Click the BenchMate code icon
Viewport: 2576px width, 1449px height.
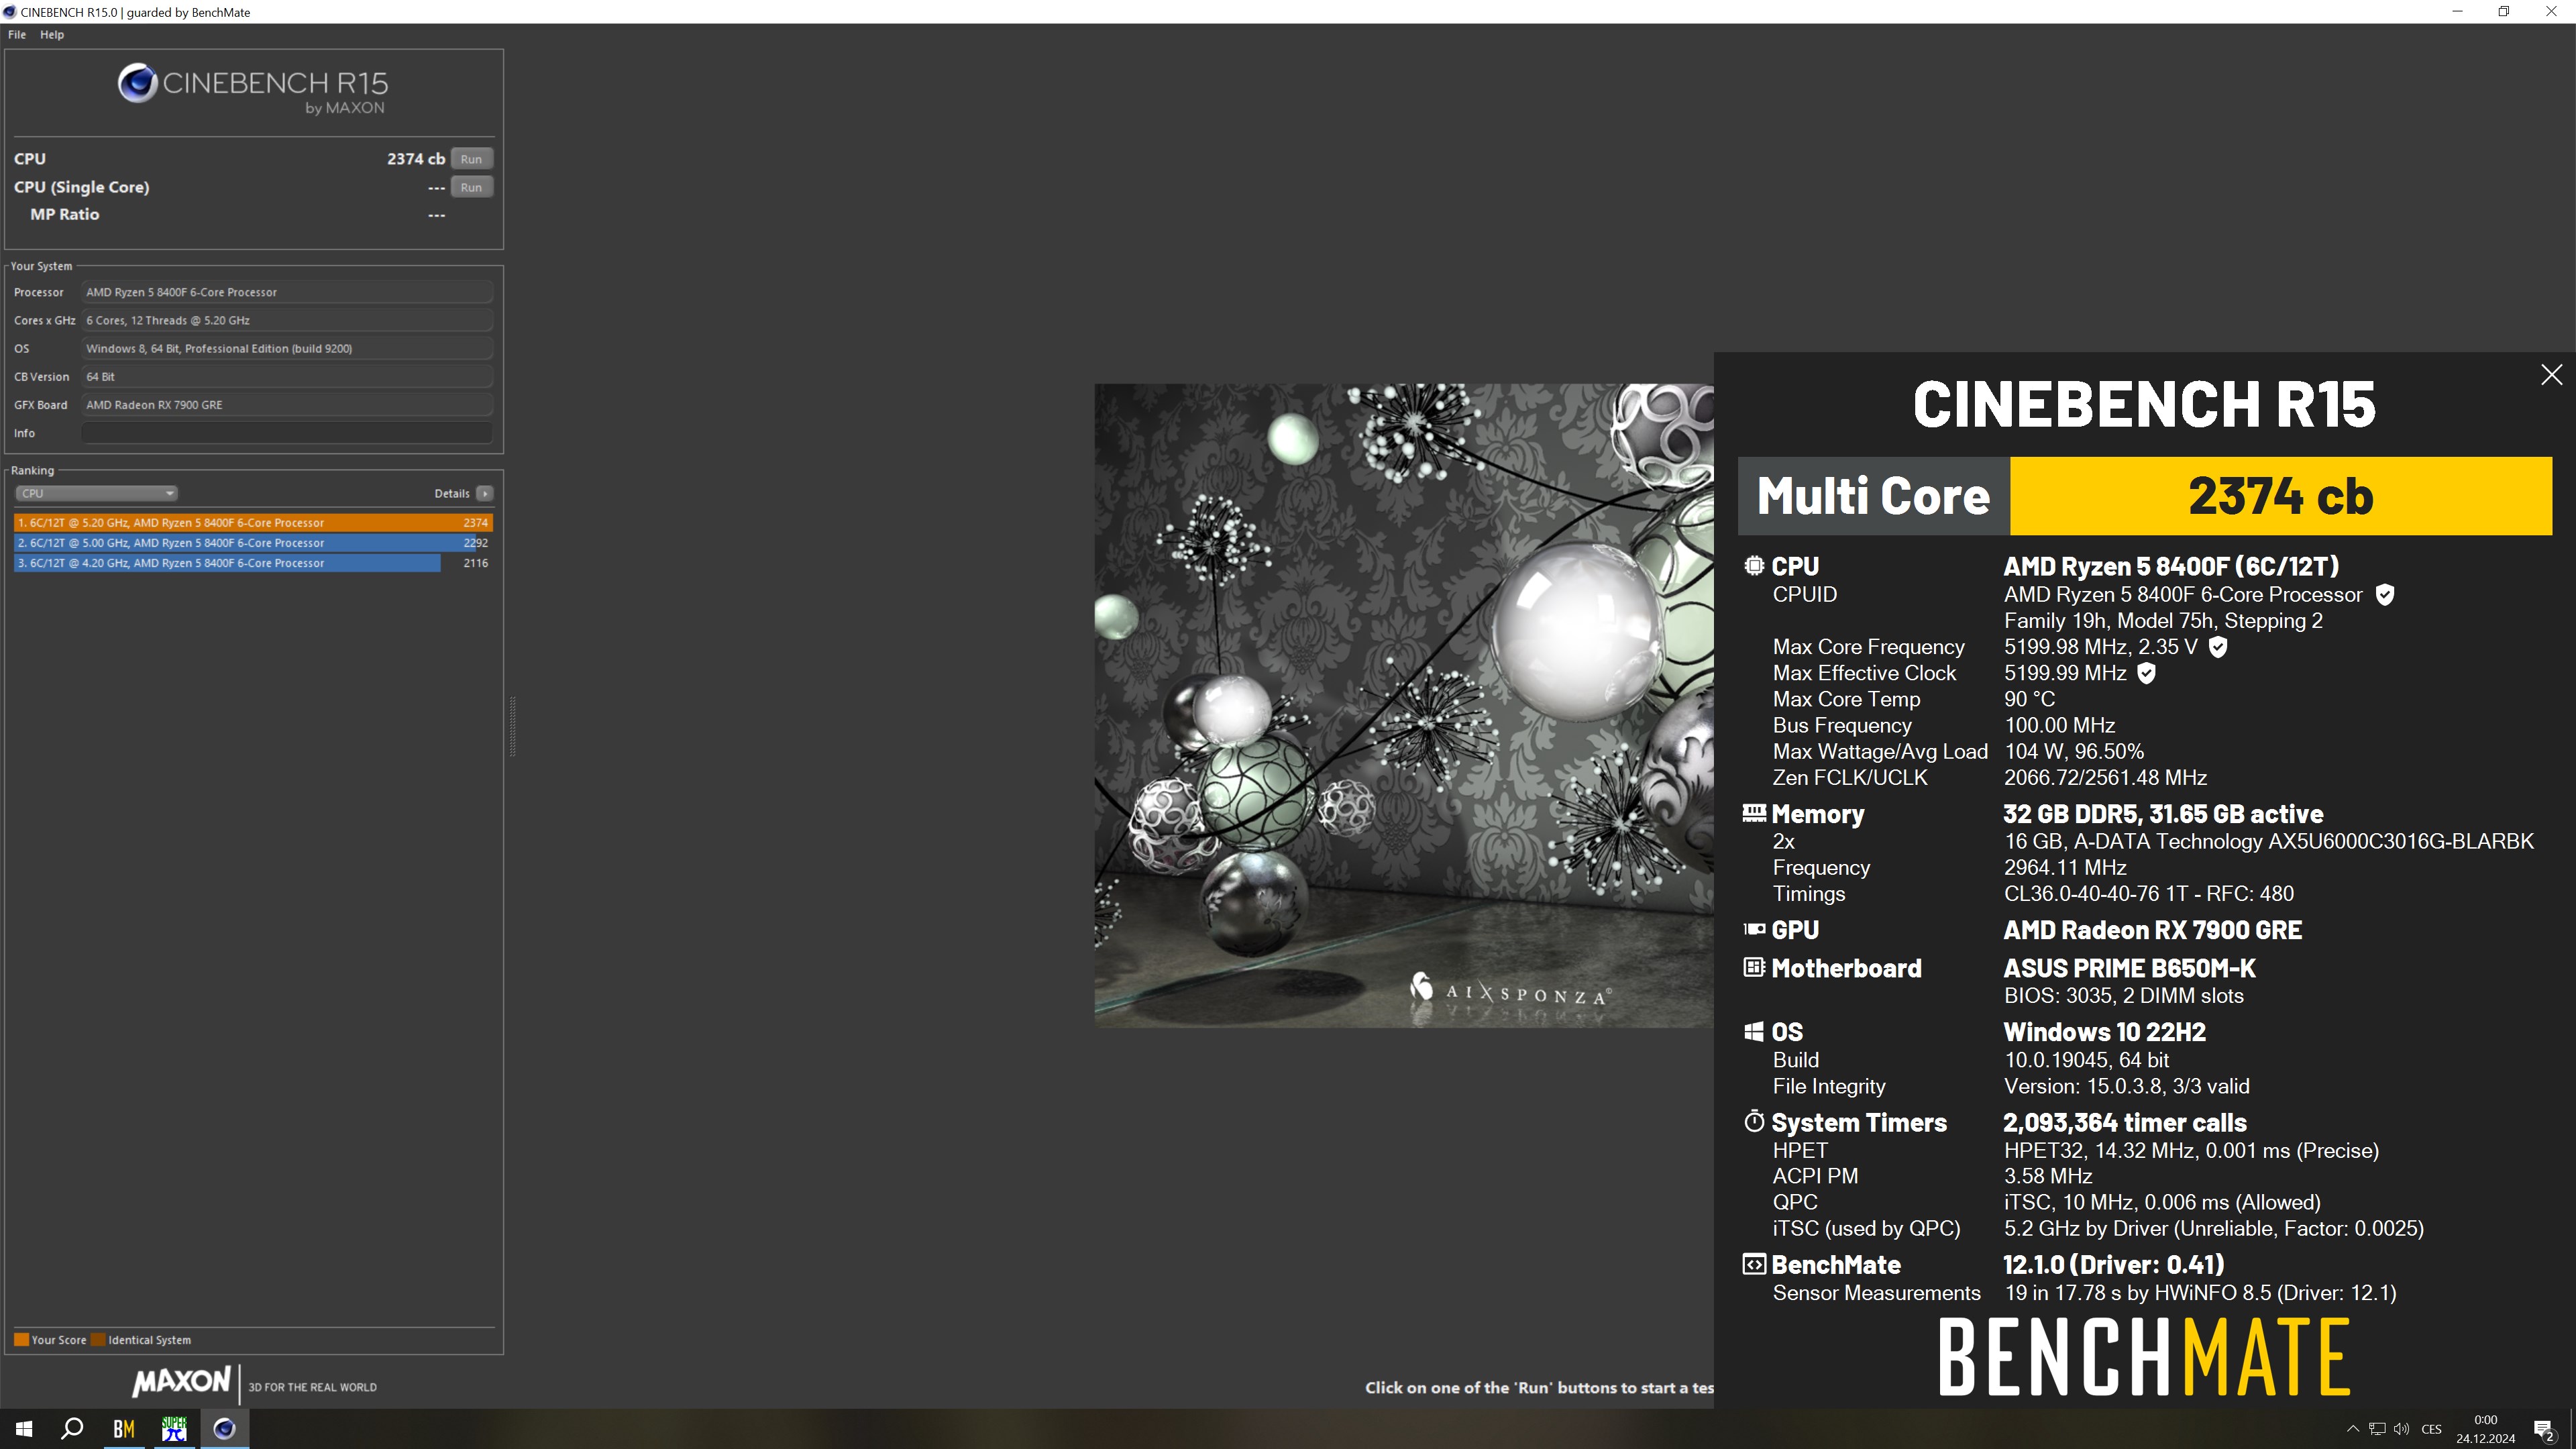pos(1754,1264)
